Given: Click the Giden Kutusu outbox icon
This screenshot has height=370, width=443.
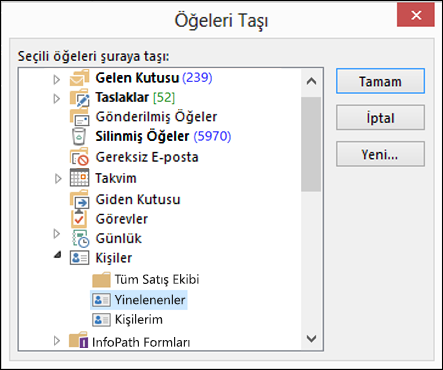Looking at the screenshot, I should point(79,199).
